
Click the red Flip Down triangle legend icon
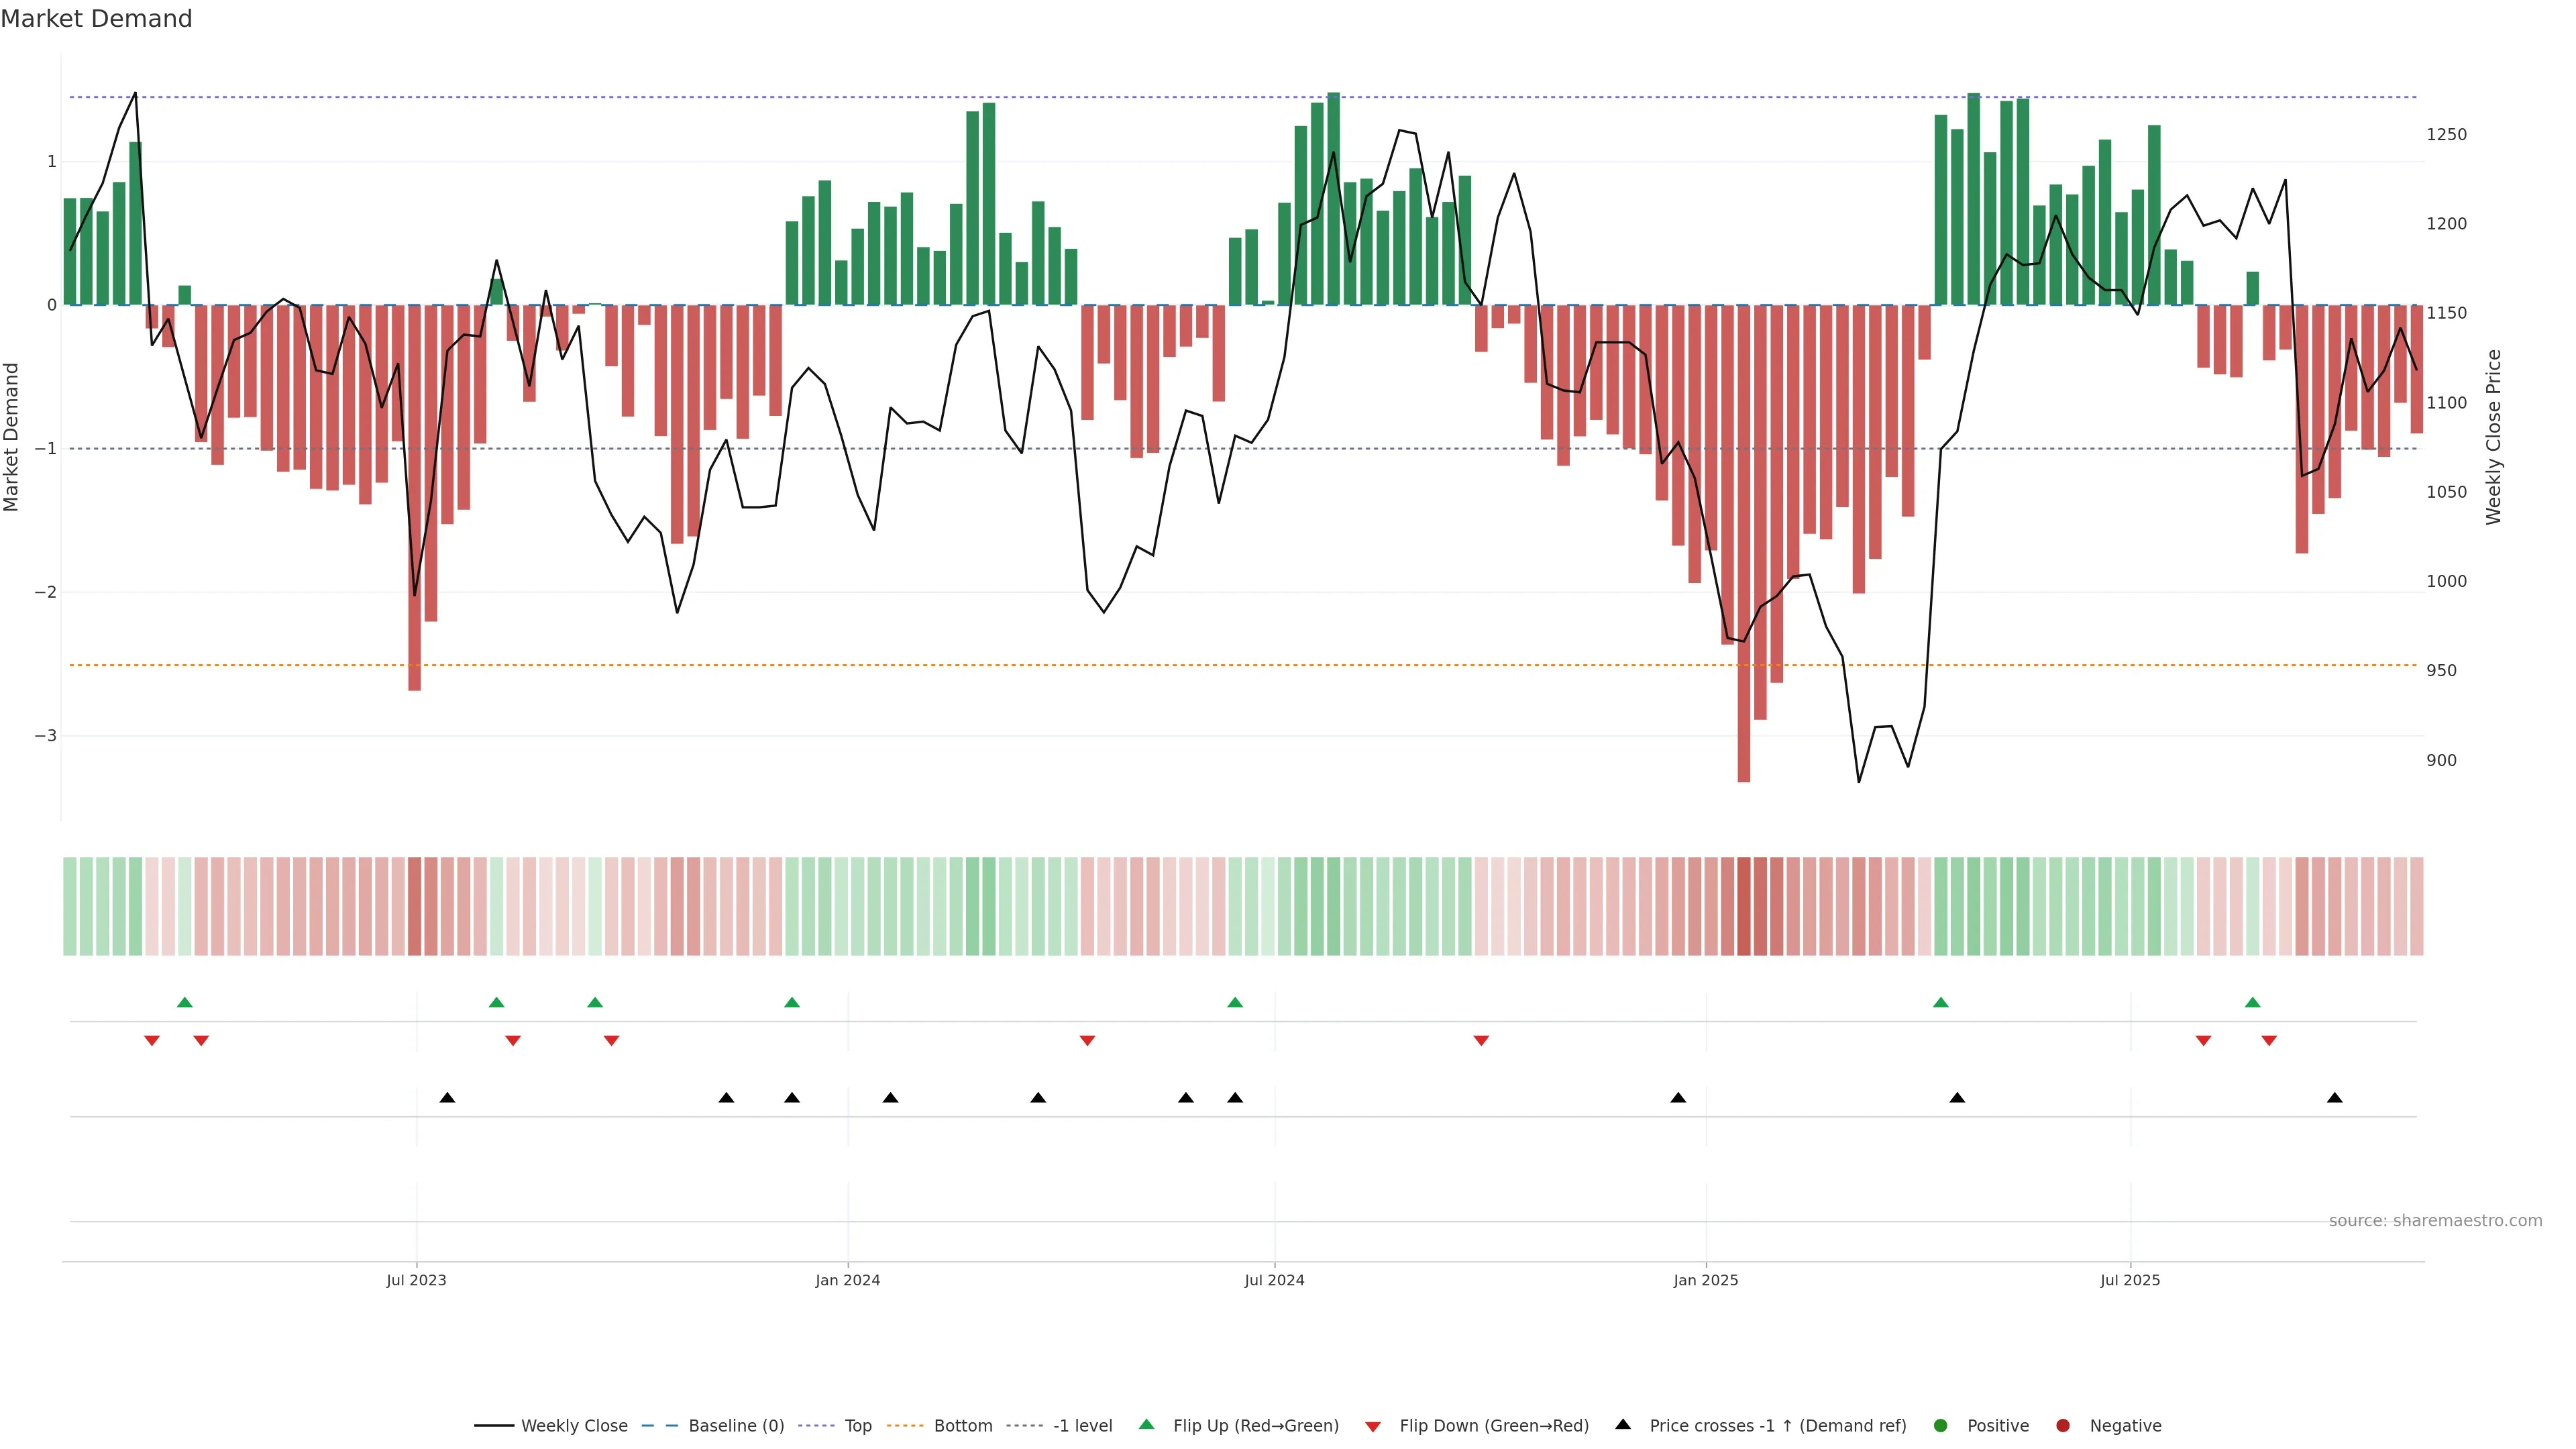(x=1373, y=1426)
